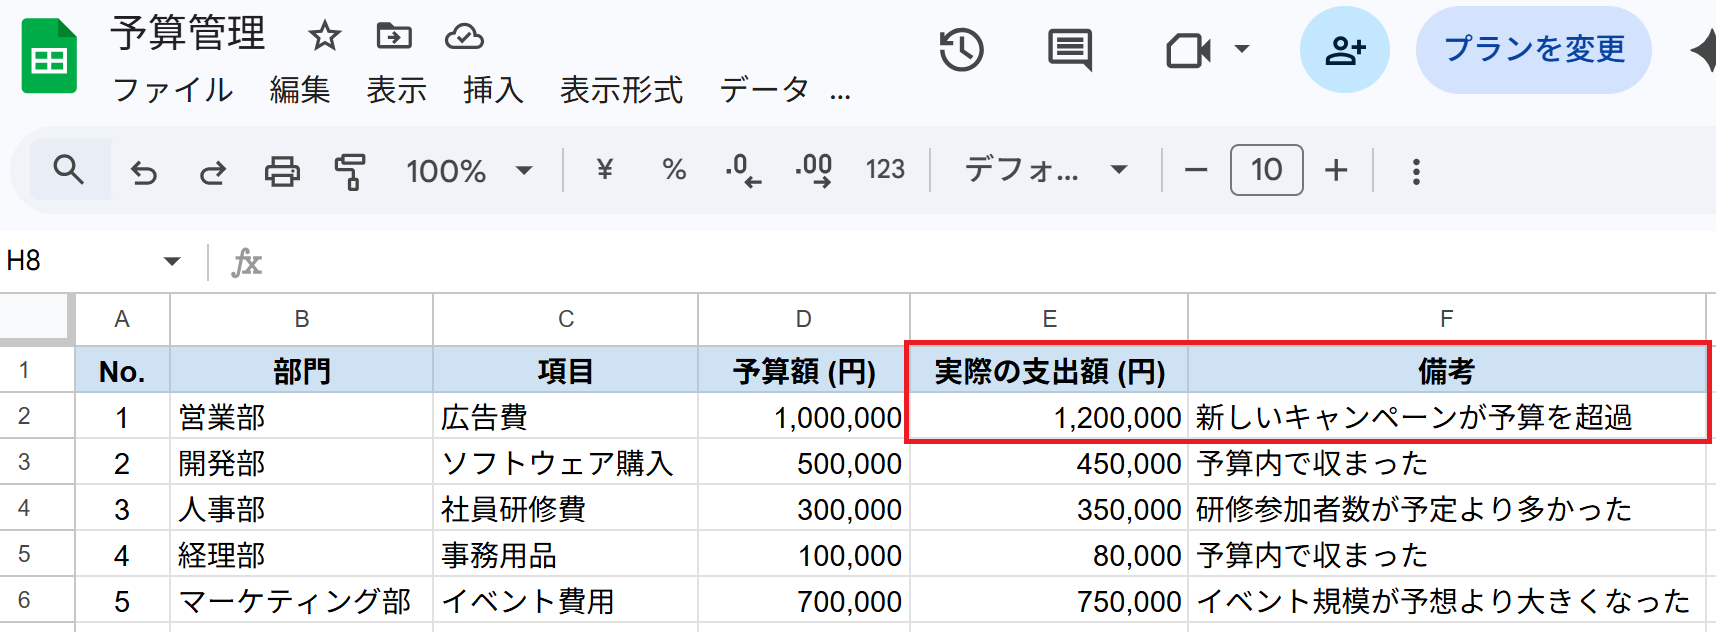
Task: Open the three-dot more toolbar options
Action: point(1416,172)
